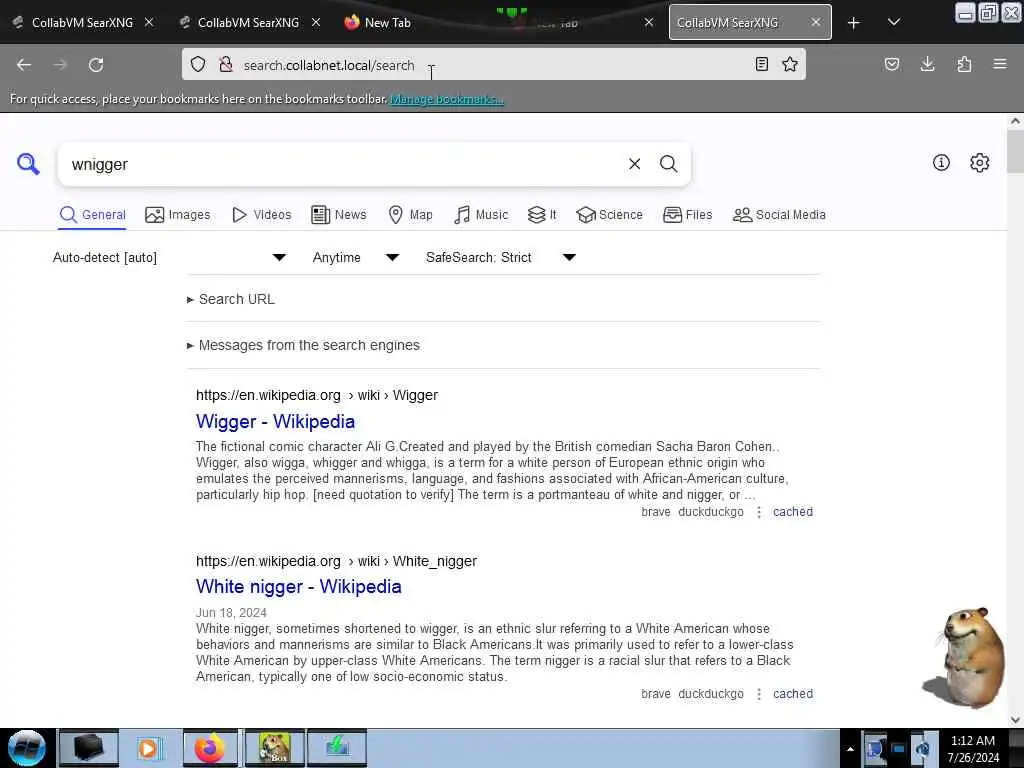Reload the current page
The height and width of the screenshot is (768, 1024).
[96, 65]
